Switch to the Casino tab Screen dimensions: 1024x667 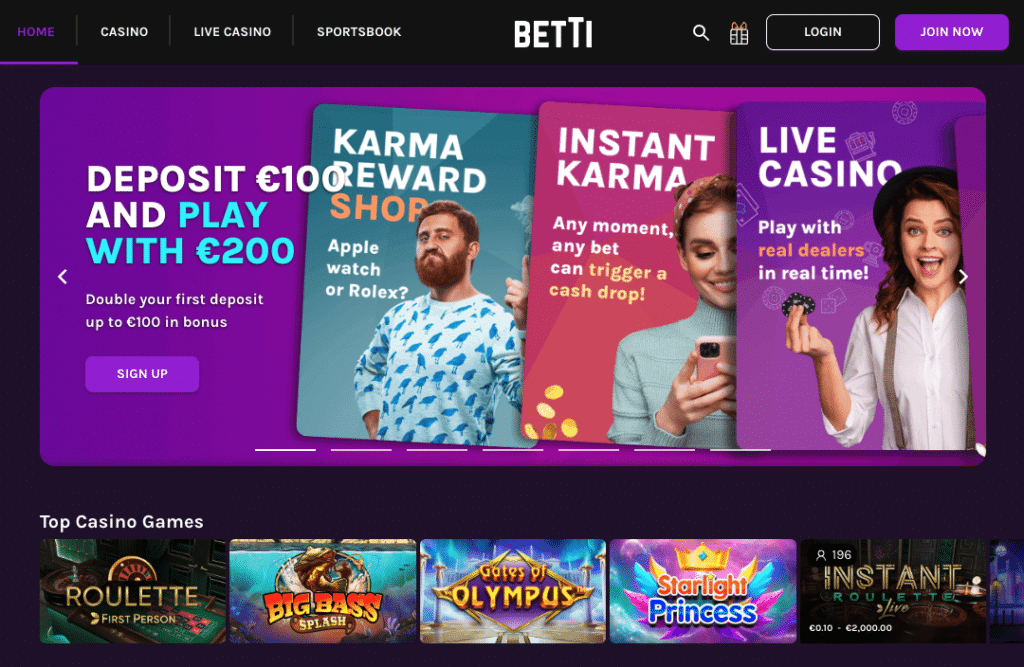coord(124,31)
